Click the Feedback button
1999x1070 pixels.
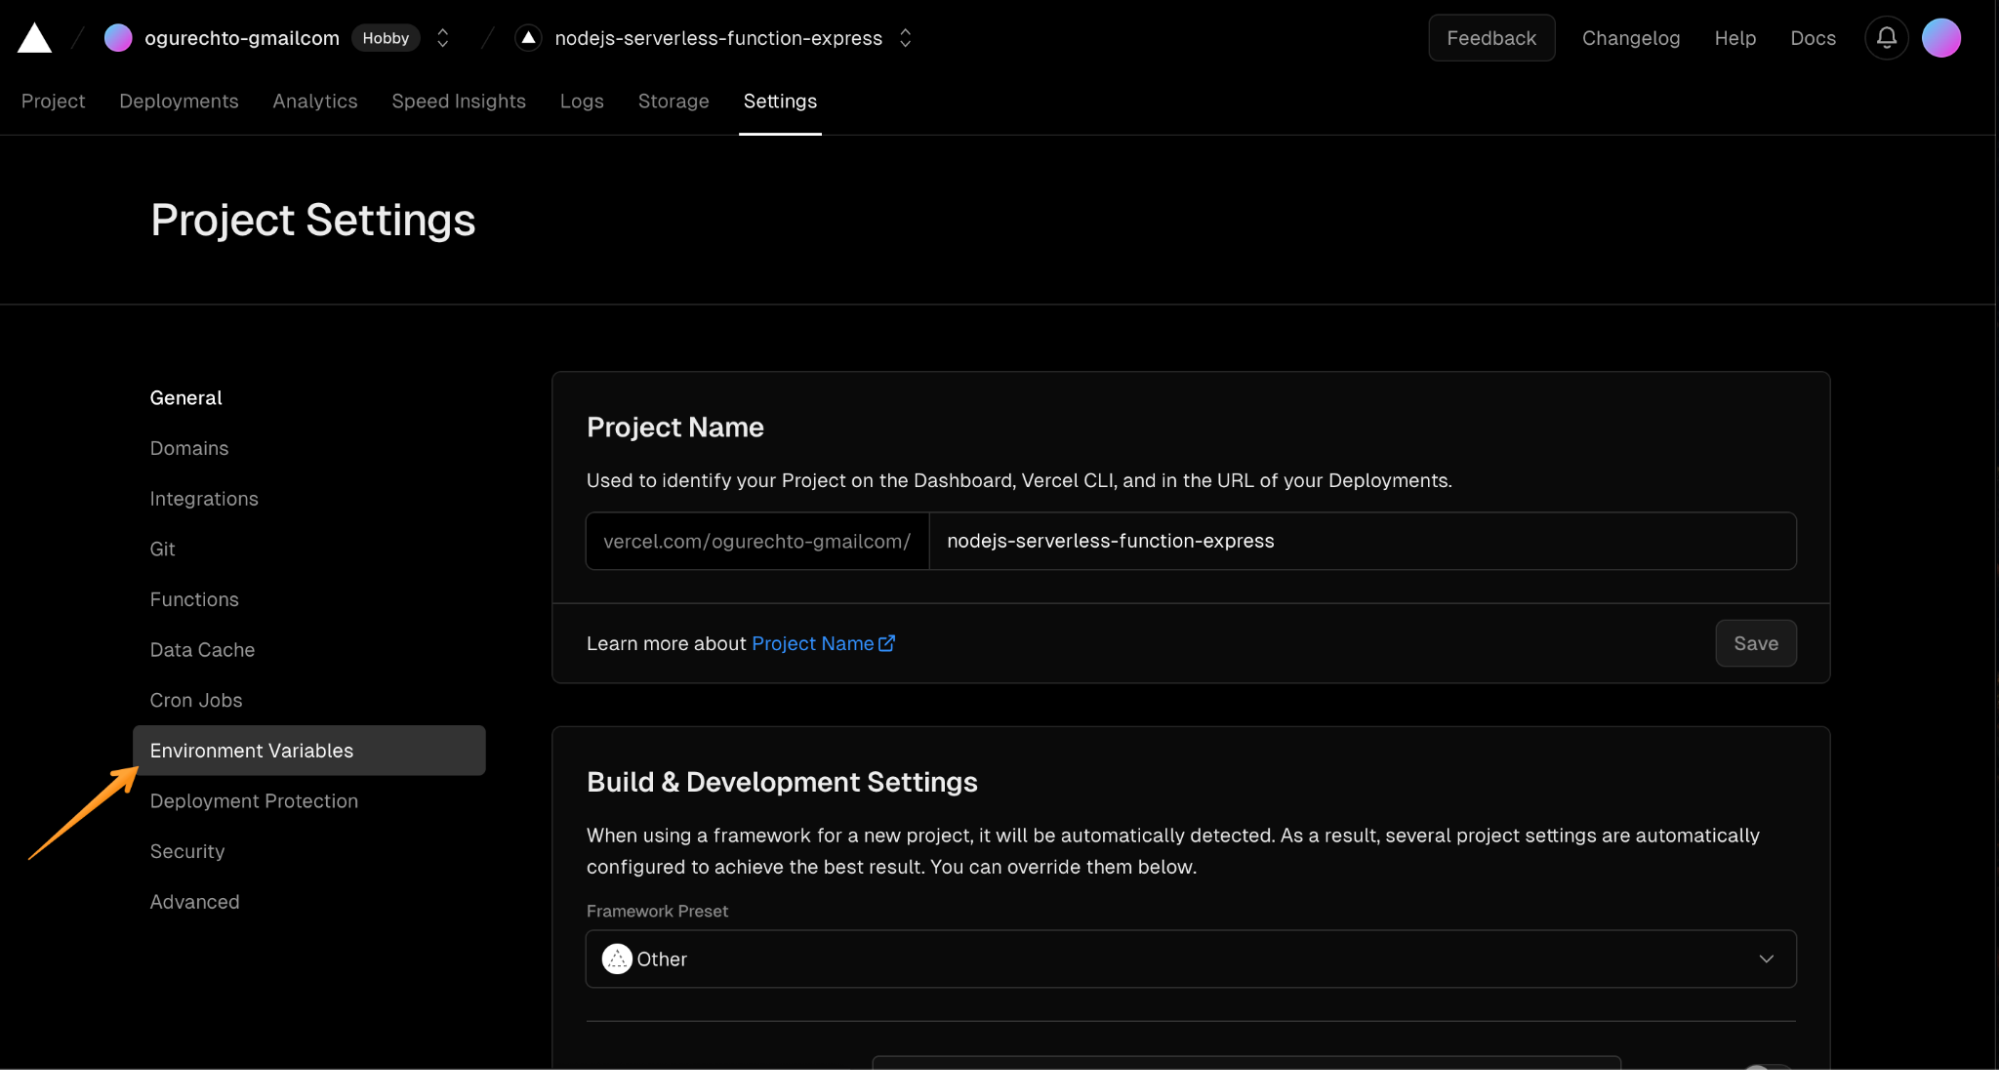(1491, 37)
